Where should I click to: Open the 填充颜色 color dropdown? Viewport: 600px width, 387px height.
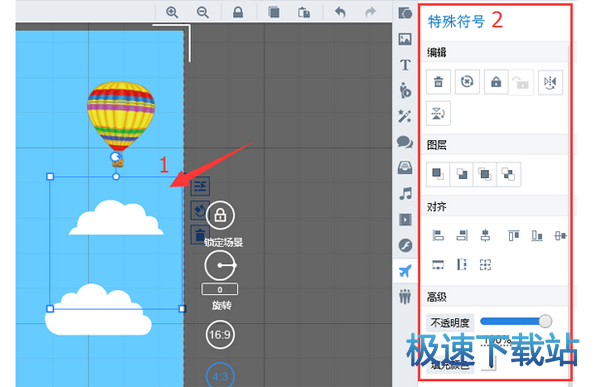489,363
